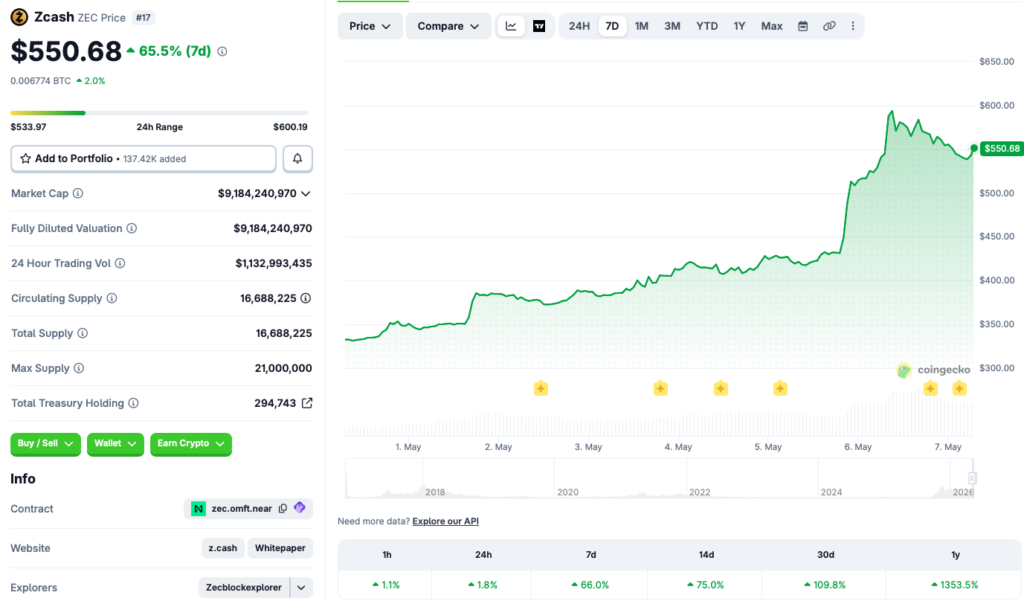This screenshot has width=1024, height=601.
Task: Click the 1h column header
Action: tap(387, 555)
